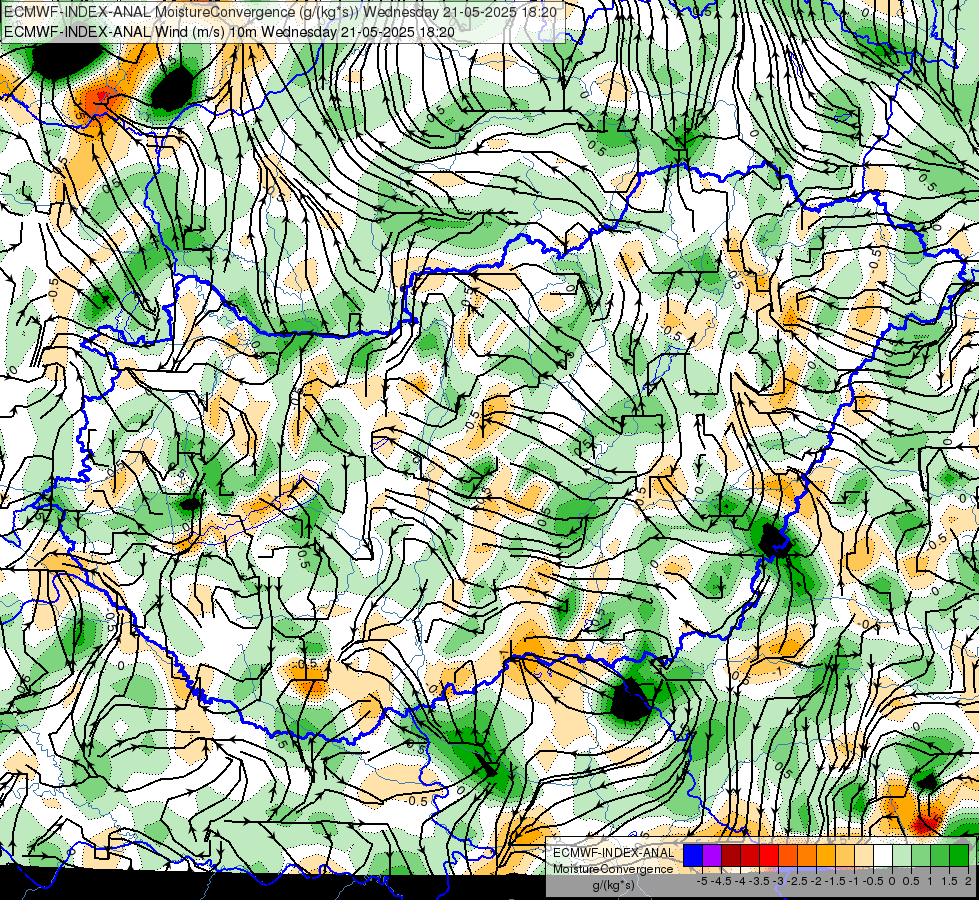
Task: Click the 1 tick label in legend
Action: pos(930,881)
